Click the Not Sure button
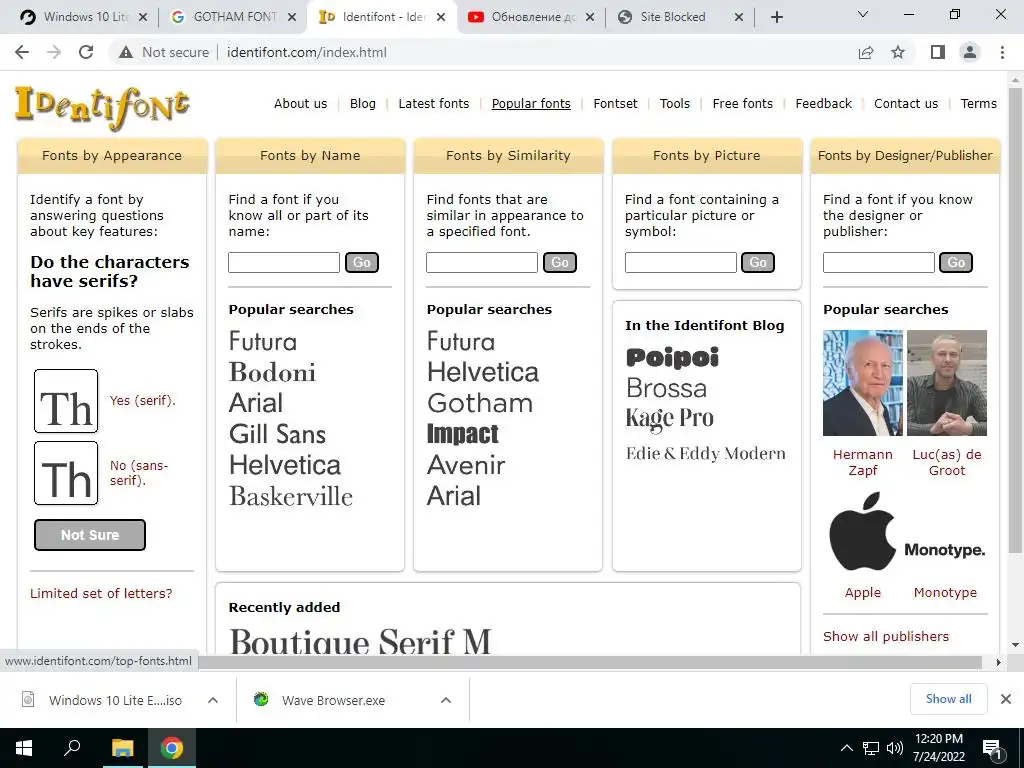1024x768 pixels. click(x=89, y=535)
